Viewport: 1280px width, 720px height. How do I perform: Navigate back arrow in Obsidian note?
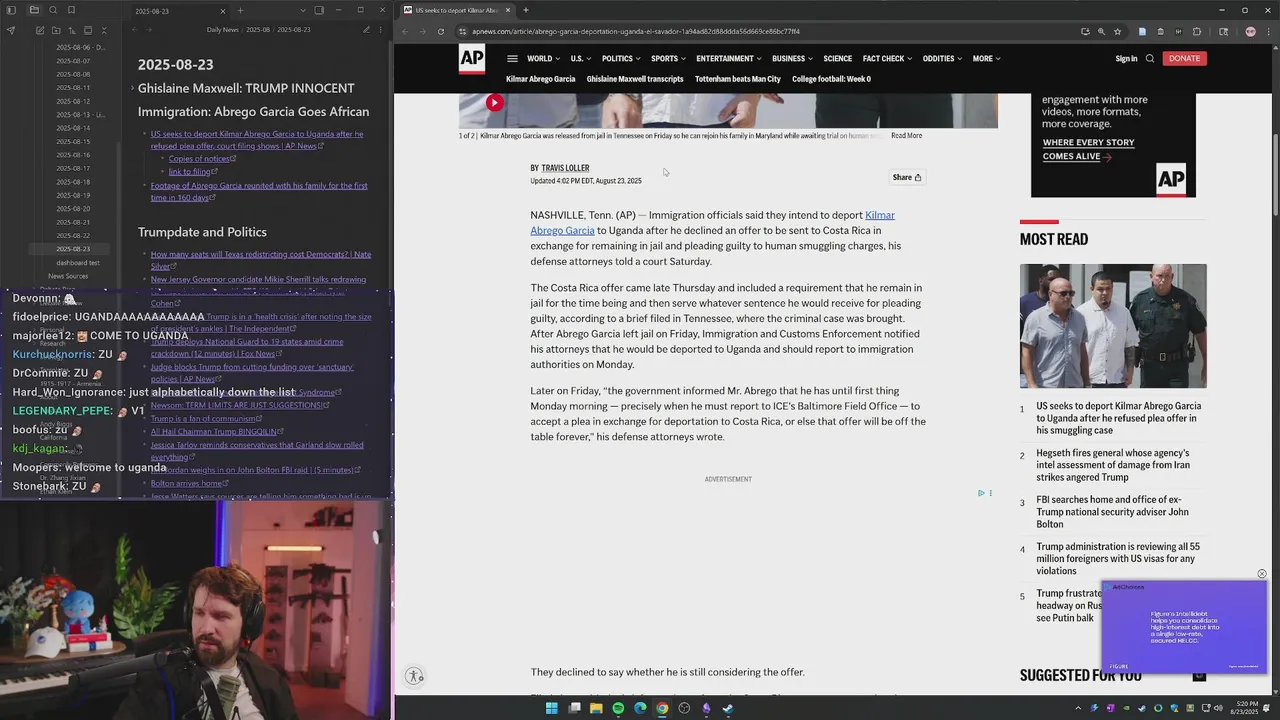134,30
